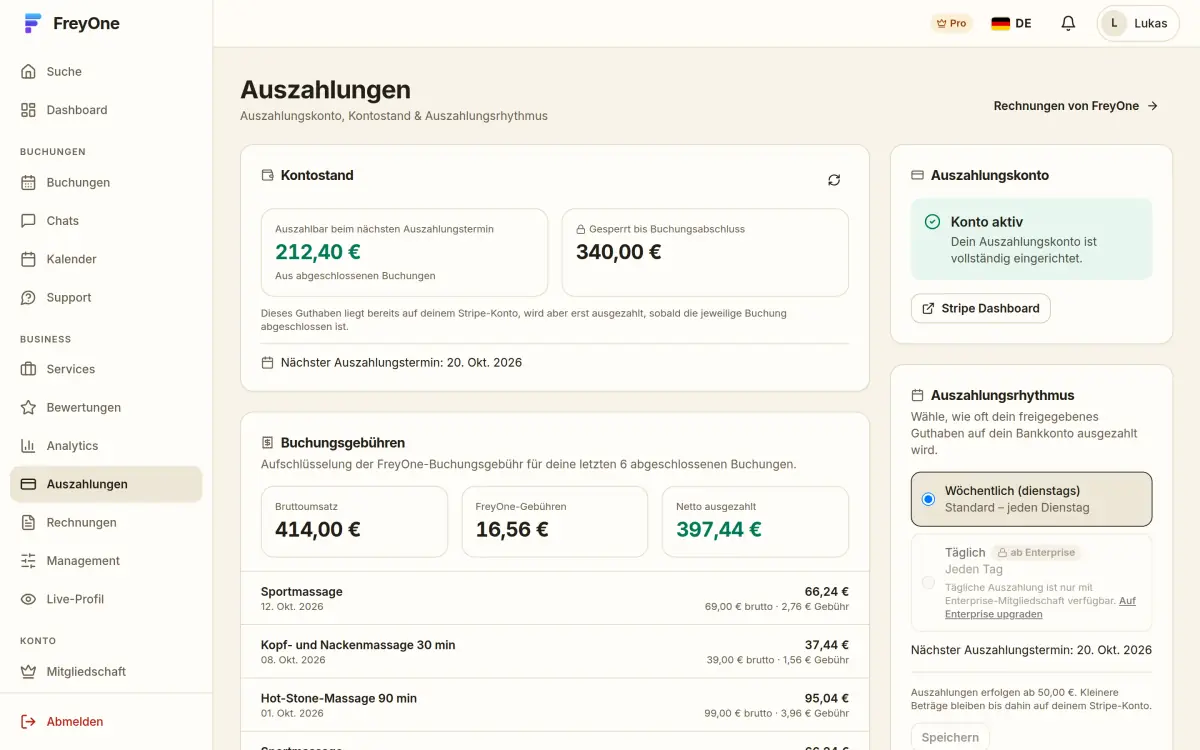Screen dimensions: 1200x750
Task: Click the Konto aktiv checkmark icon
Action: coord(932,222)
